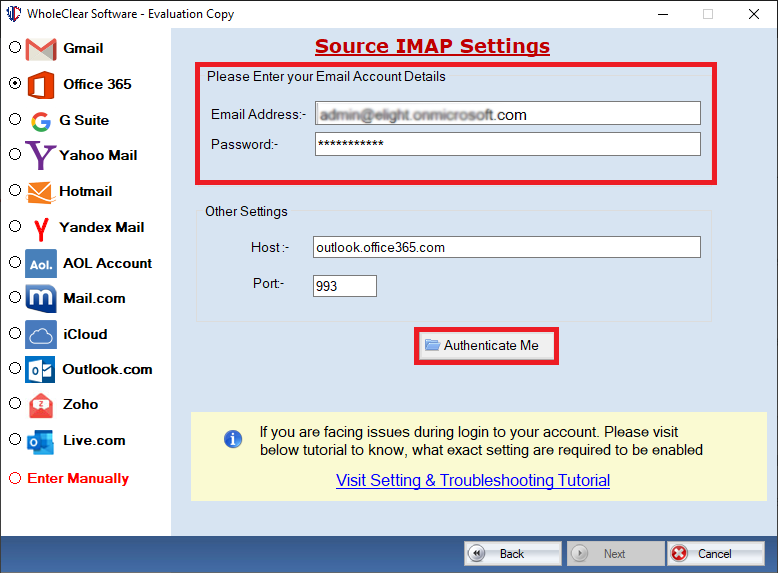Viewport: 778px width, 573px height.
Task: Click the Gmail envelope icon
Action: tap(41, 49)
